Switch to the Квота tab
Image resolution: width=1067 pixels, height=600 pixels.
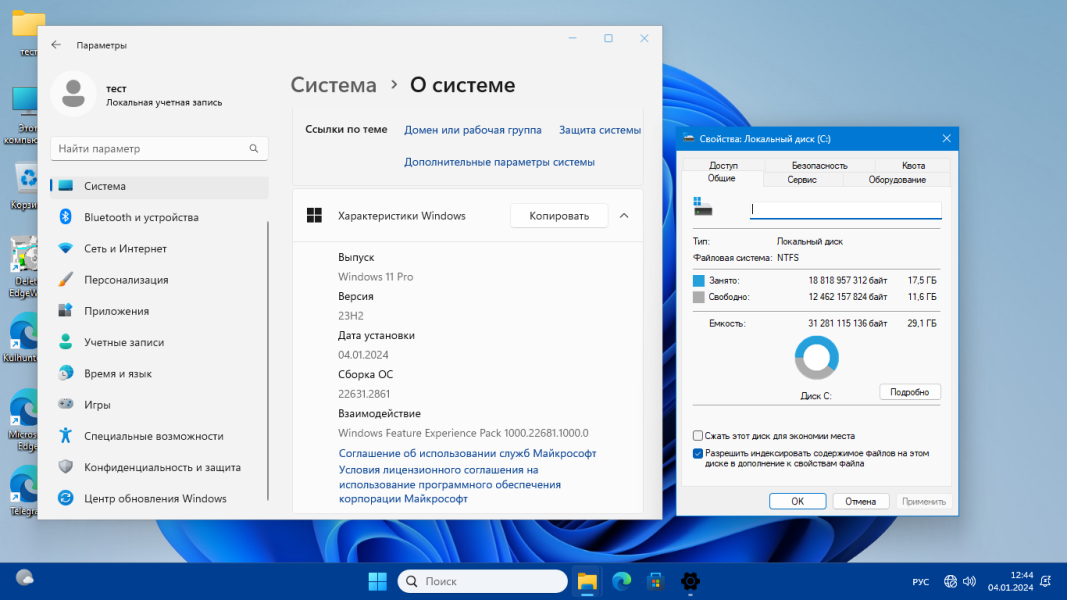click(913, 165)
